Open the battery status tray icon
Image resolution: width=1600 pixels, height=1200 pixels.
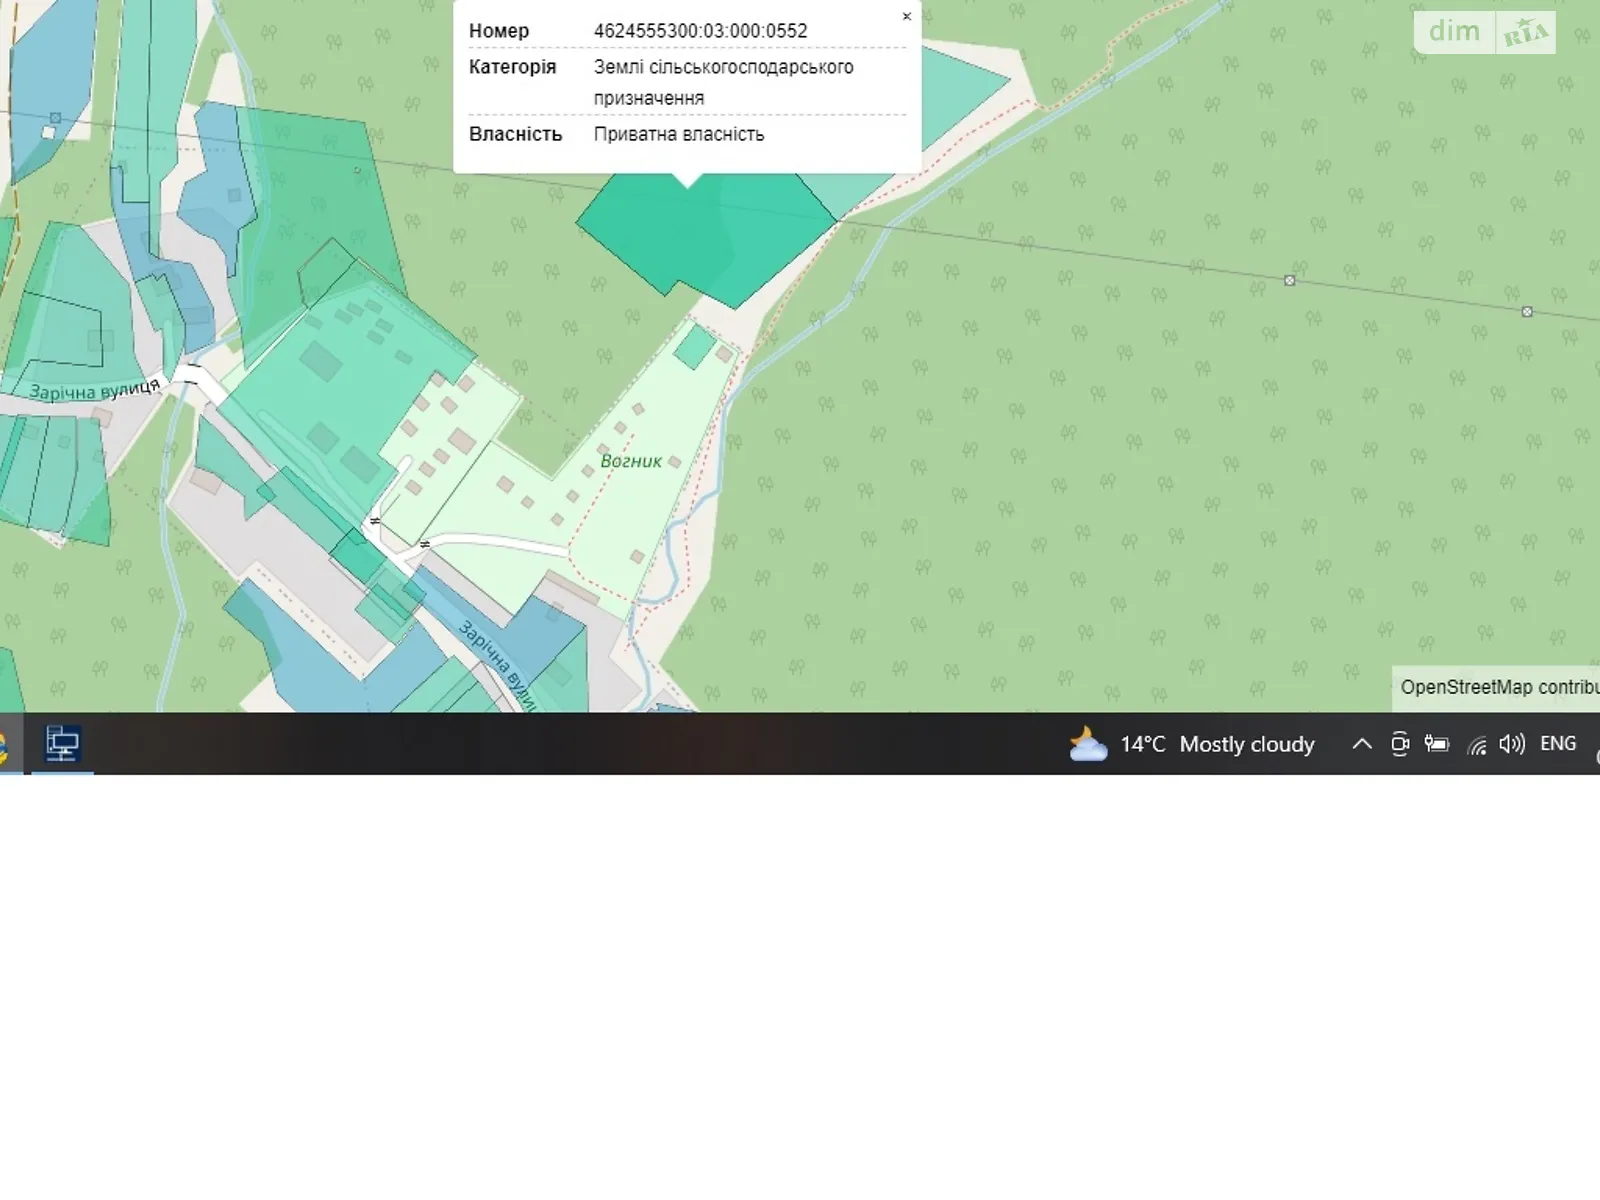point(1437,744)
